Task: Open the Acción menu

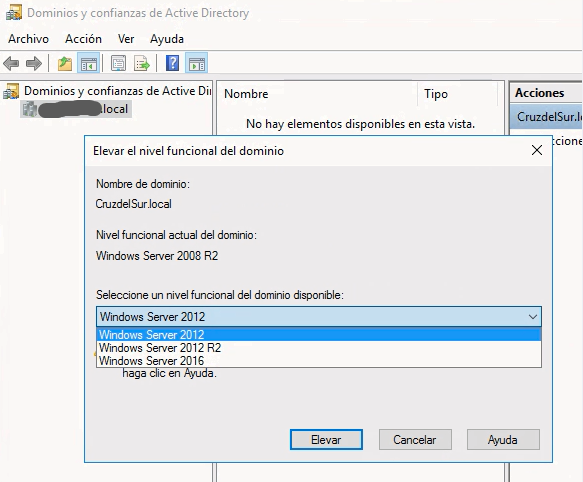Action: 83,39
